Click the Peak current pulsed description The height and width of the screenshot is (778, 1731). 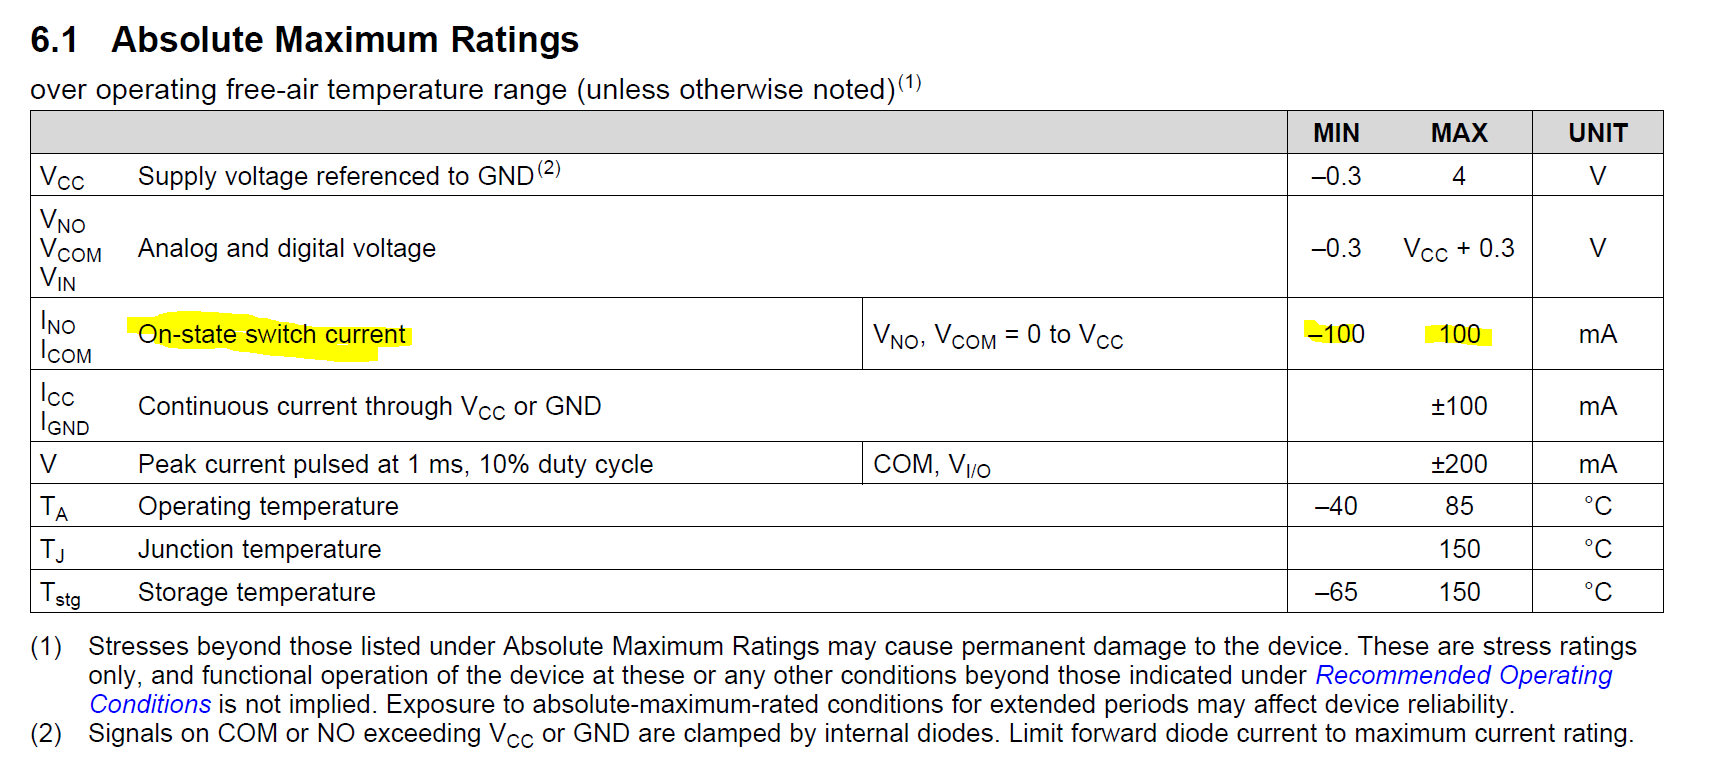395,464
